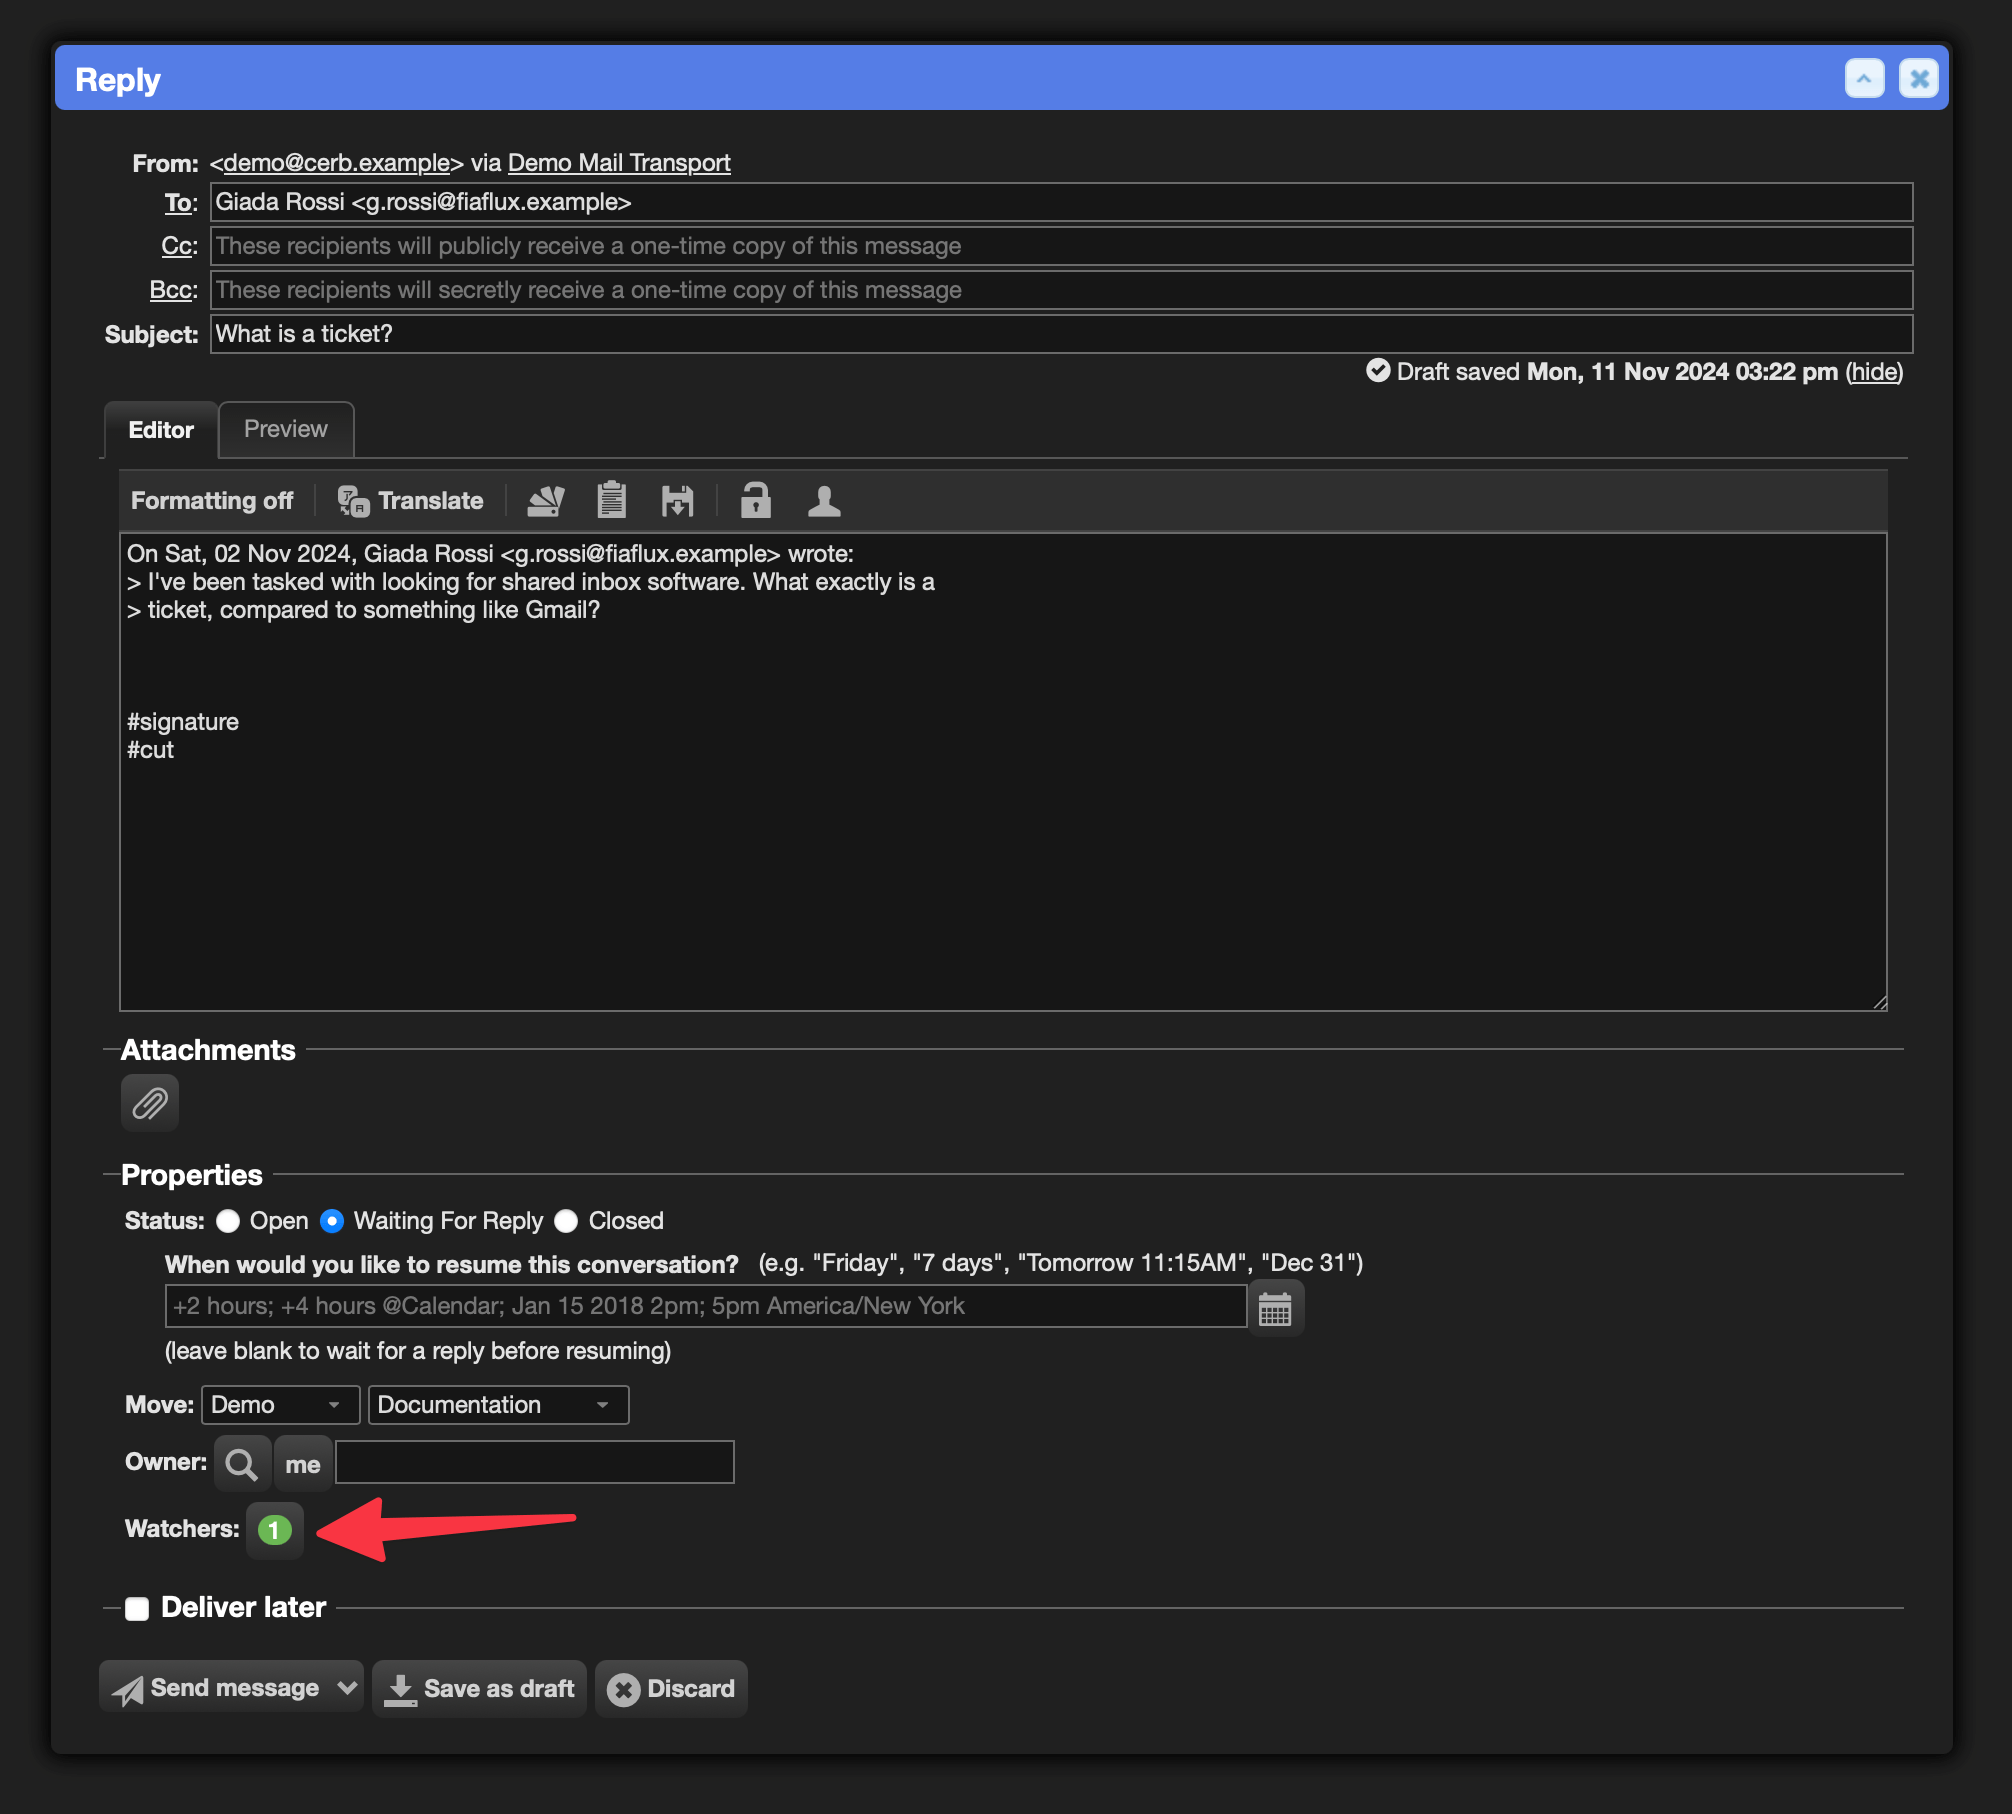Toggle Formatting off in the editor toolbar
Viewport: 2012px width, 1814px height.
[212, 500]
